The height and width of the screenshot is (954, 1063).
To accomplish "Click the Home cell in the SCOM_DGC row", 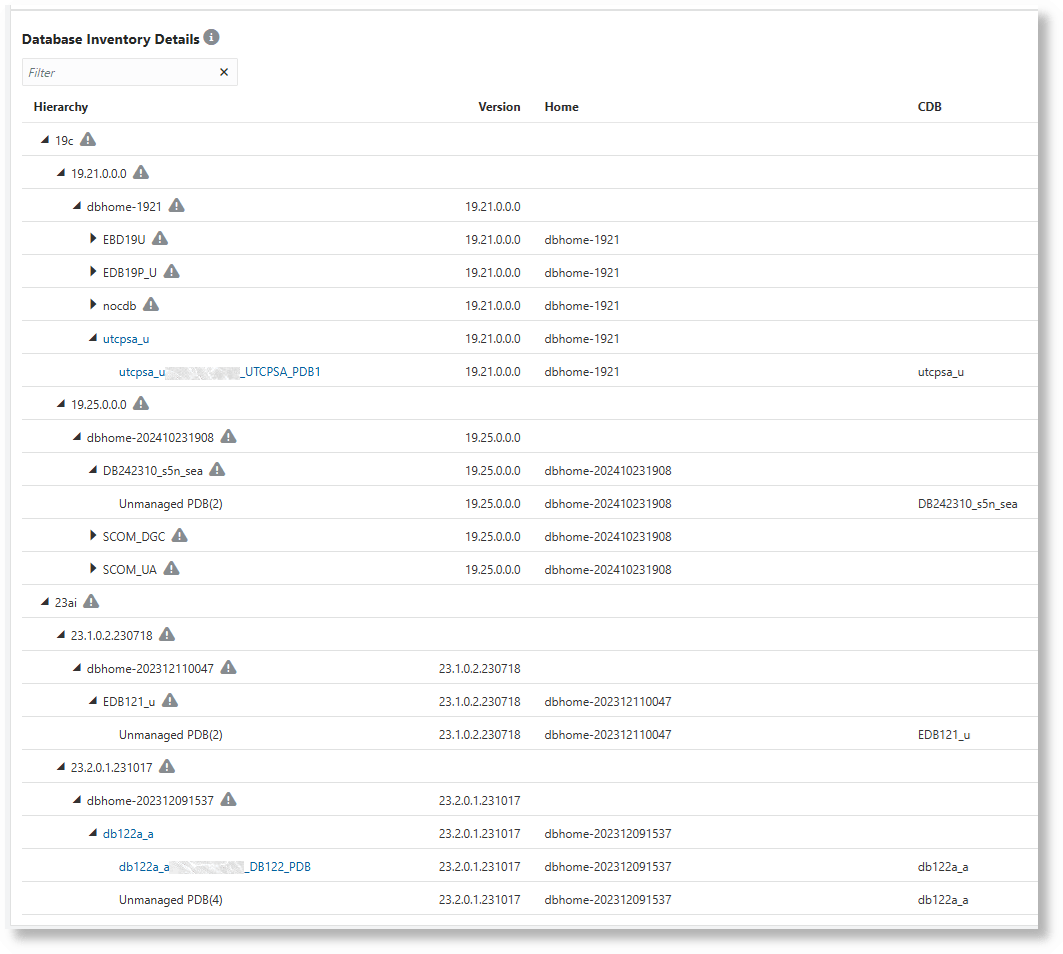I will pyautogui.click(x=608, y=536).
